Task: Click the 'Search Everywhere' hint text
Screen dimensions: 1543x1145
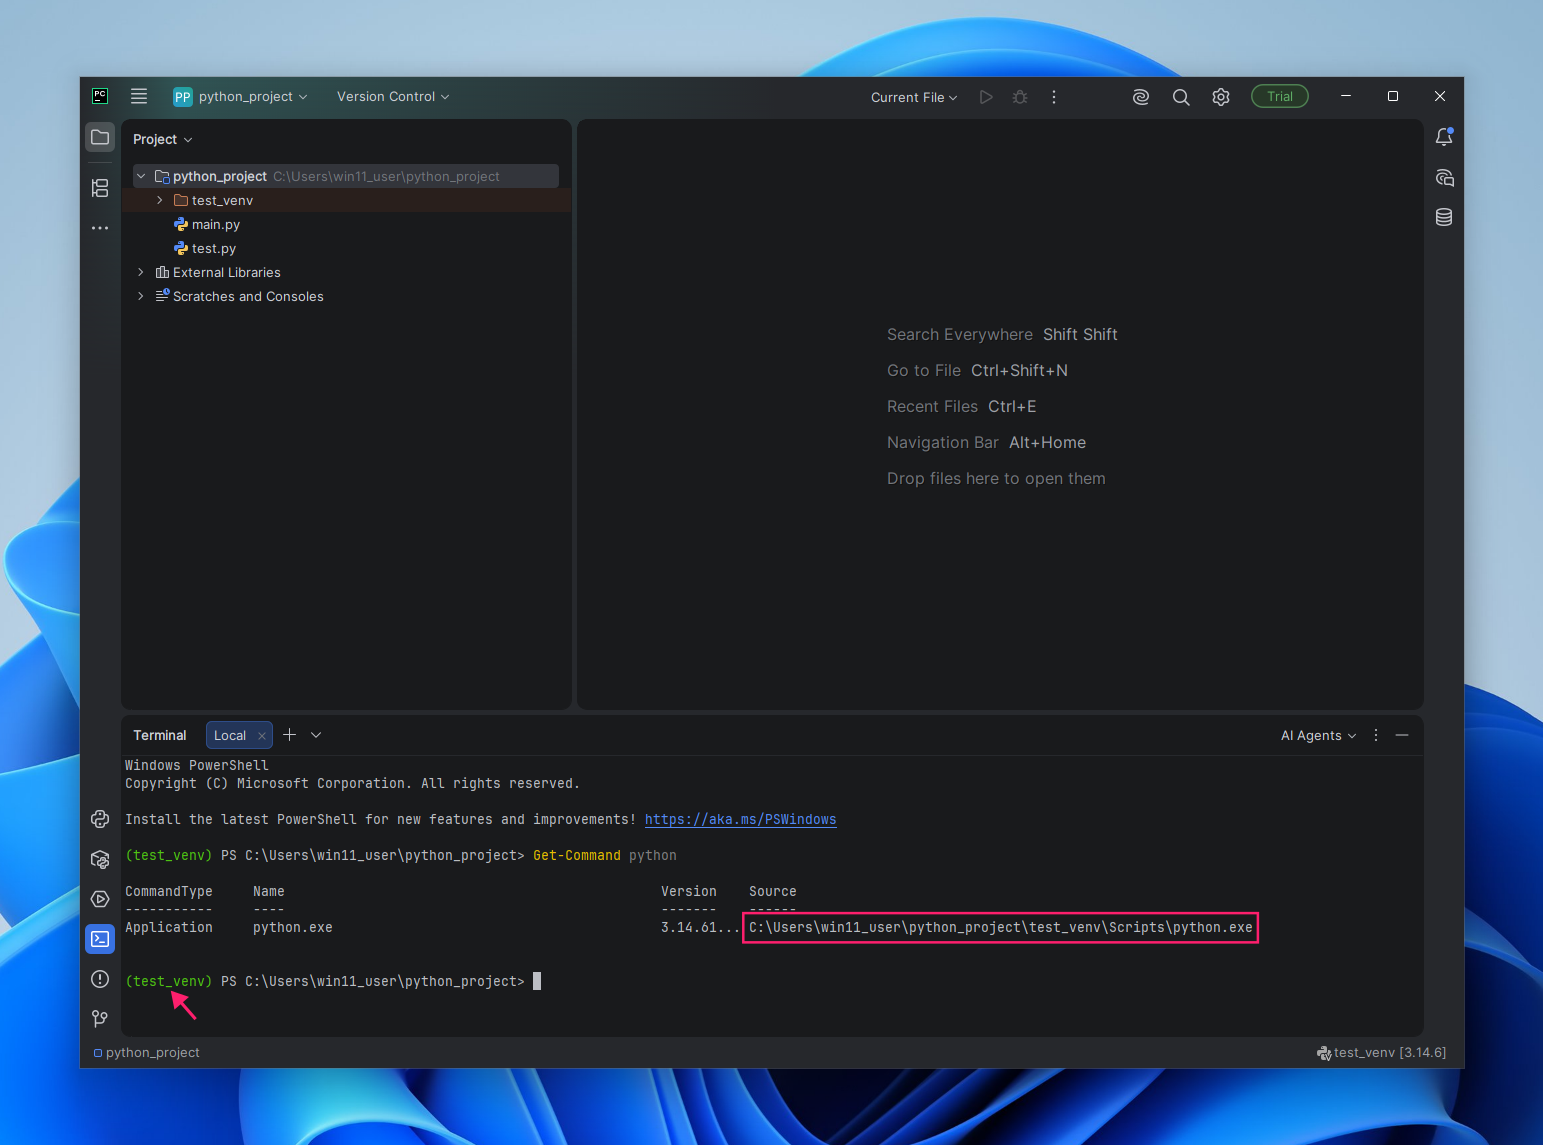Action: [x=960, y=334]
